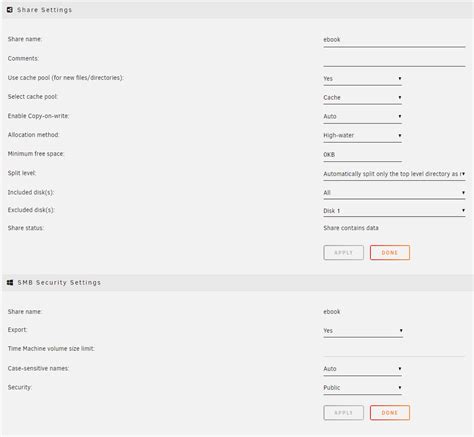
Task: Click the Share Settings header icon
Action: pos(10,10)
